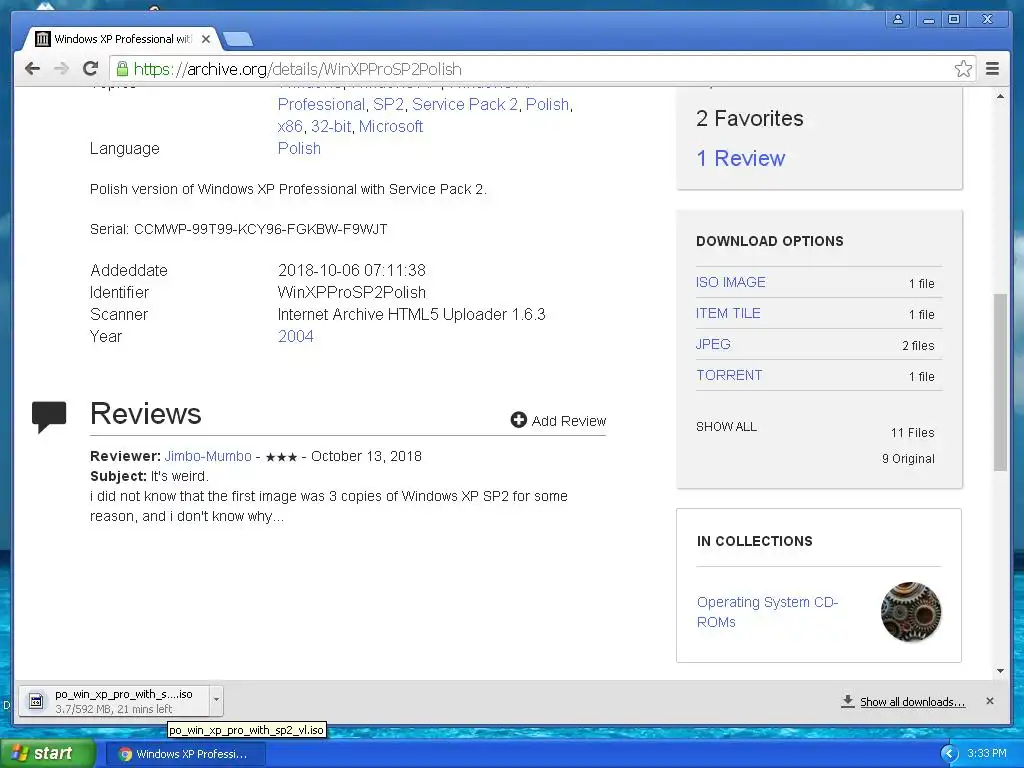1024x768 pixels.
Task: Click the iso file icon in downloads bar
Action: 36,701
